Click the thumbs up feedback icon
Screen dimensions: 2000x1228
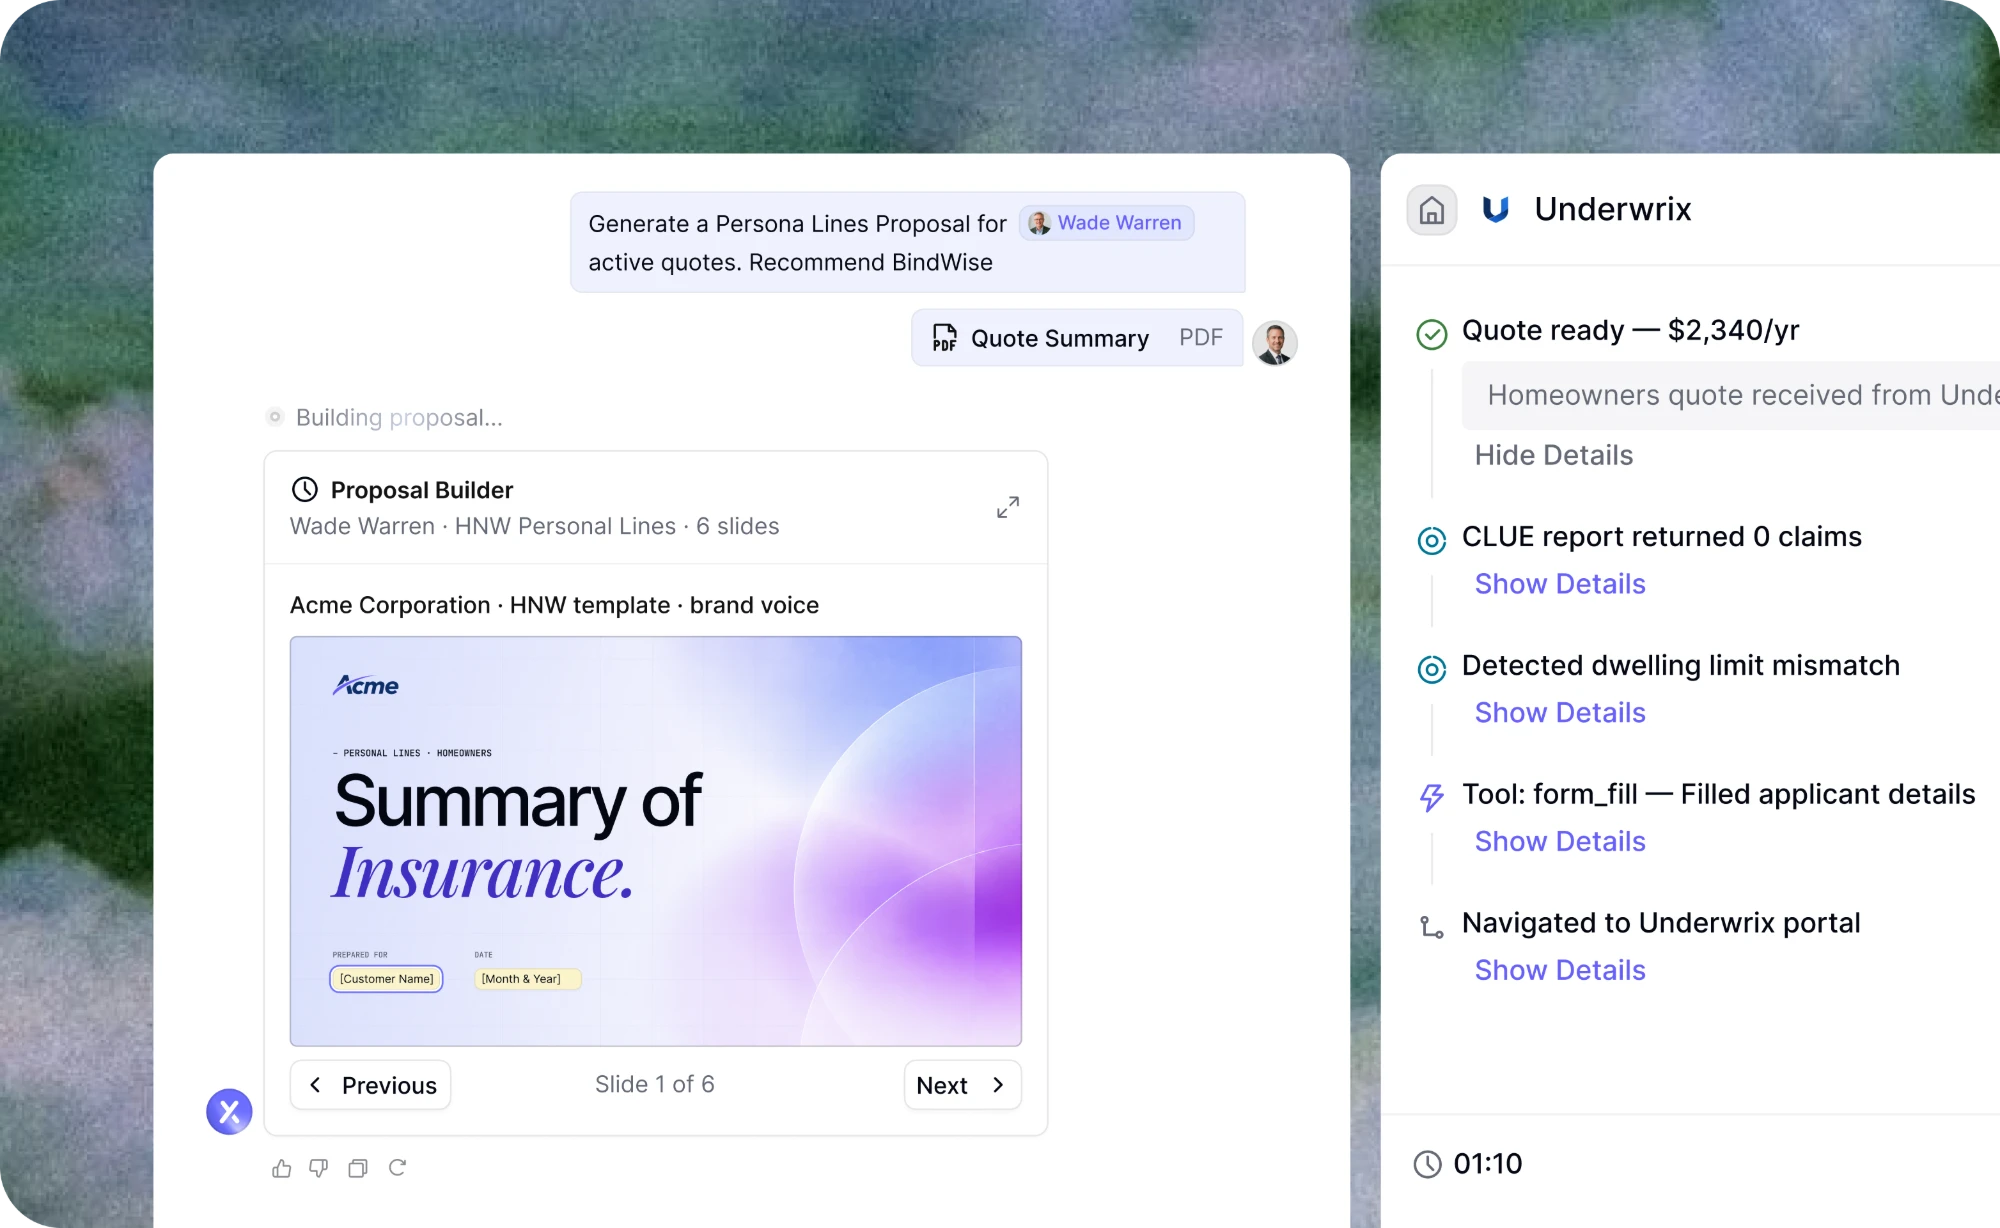[x=282, y=1168]
